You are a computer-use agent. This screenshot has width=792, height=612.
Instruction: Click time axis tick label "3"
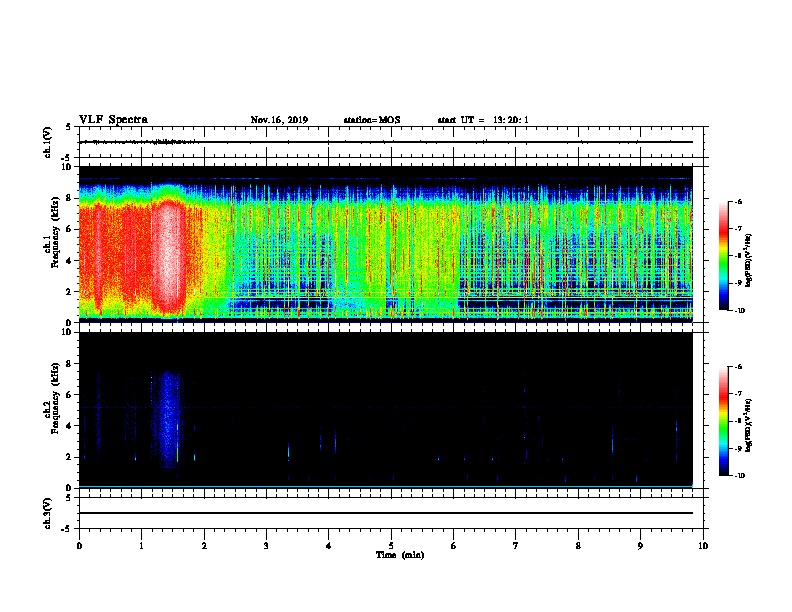[x=266, y=546]
